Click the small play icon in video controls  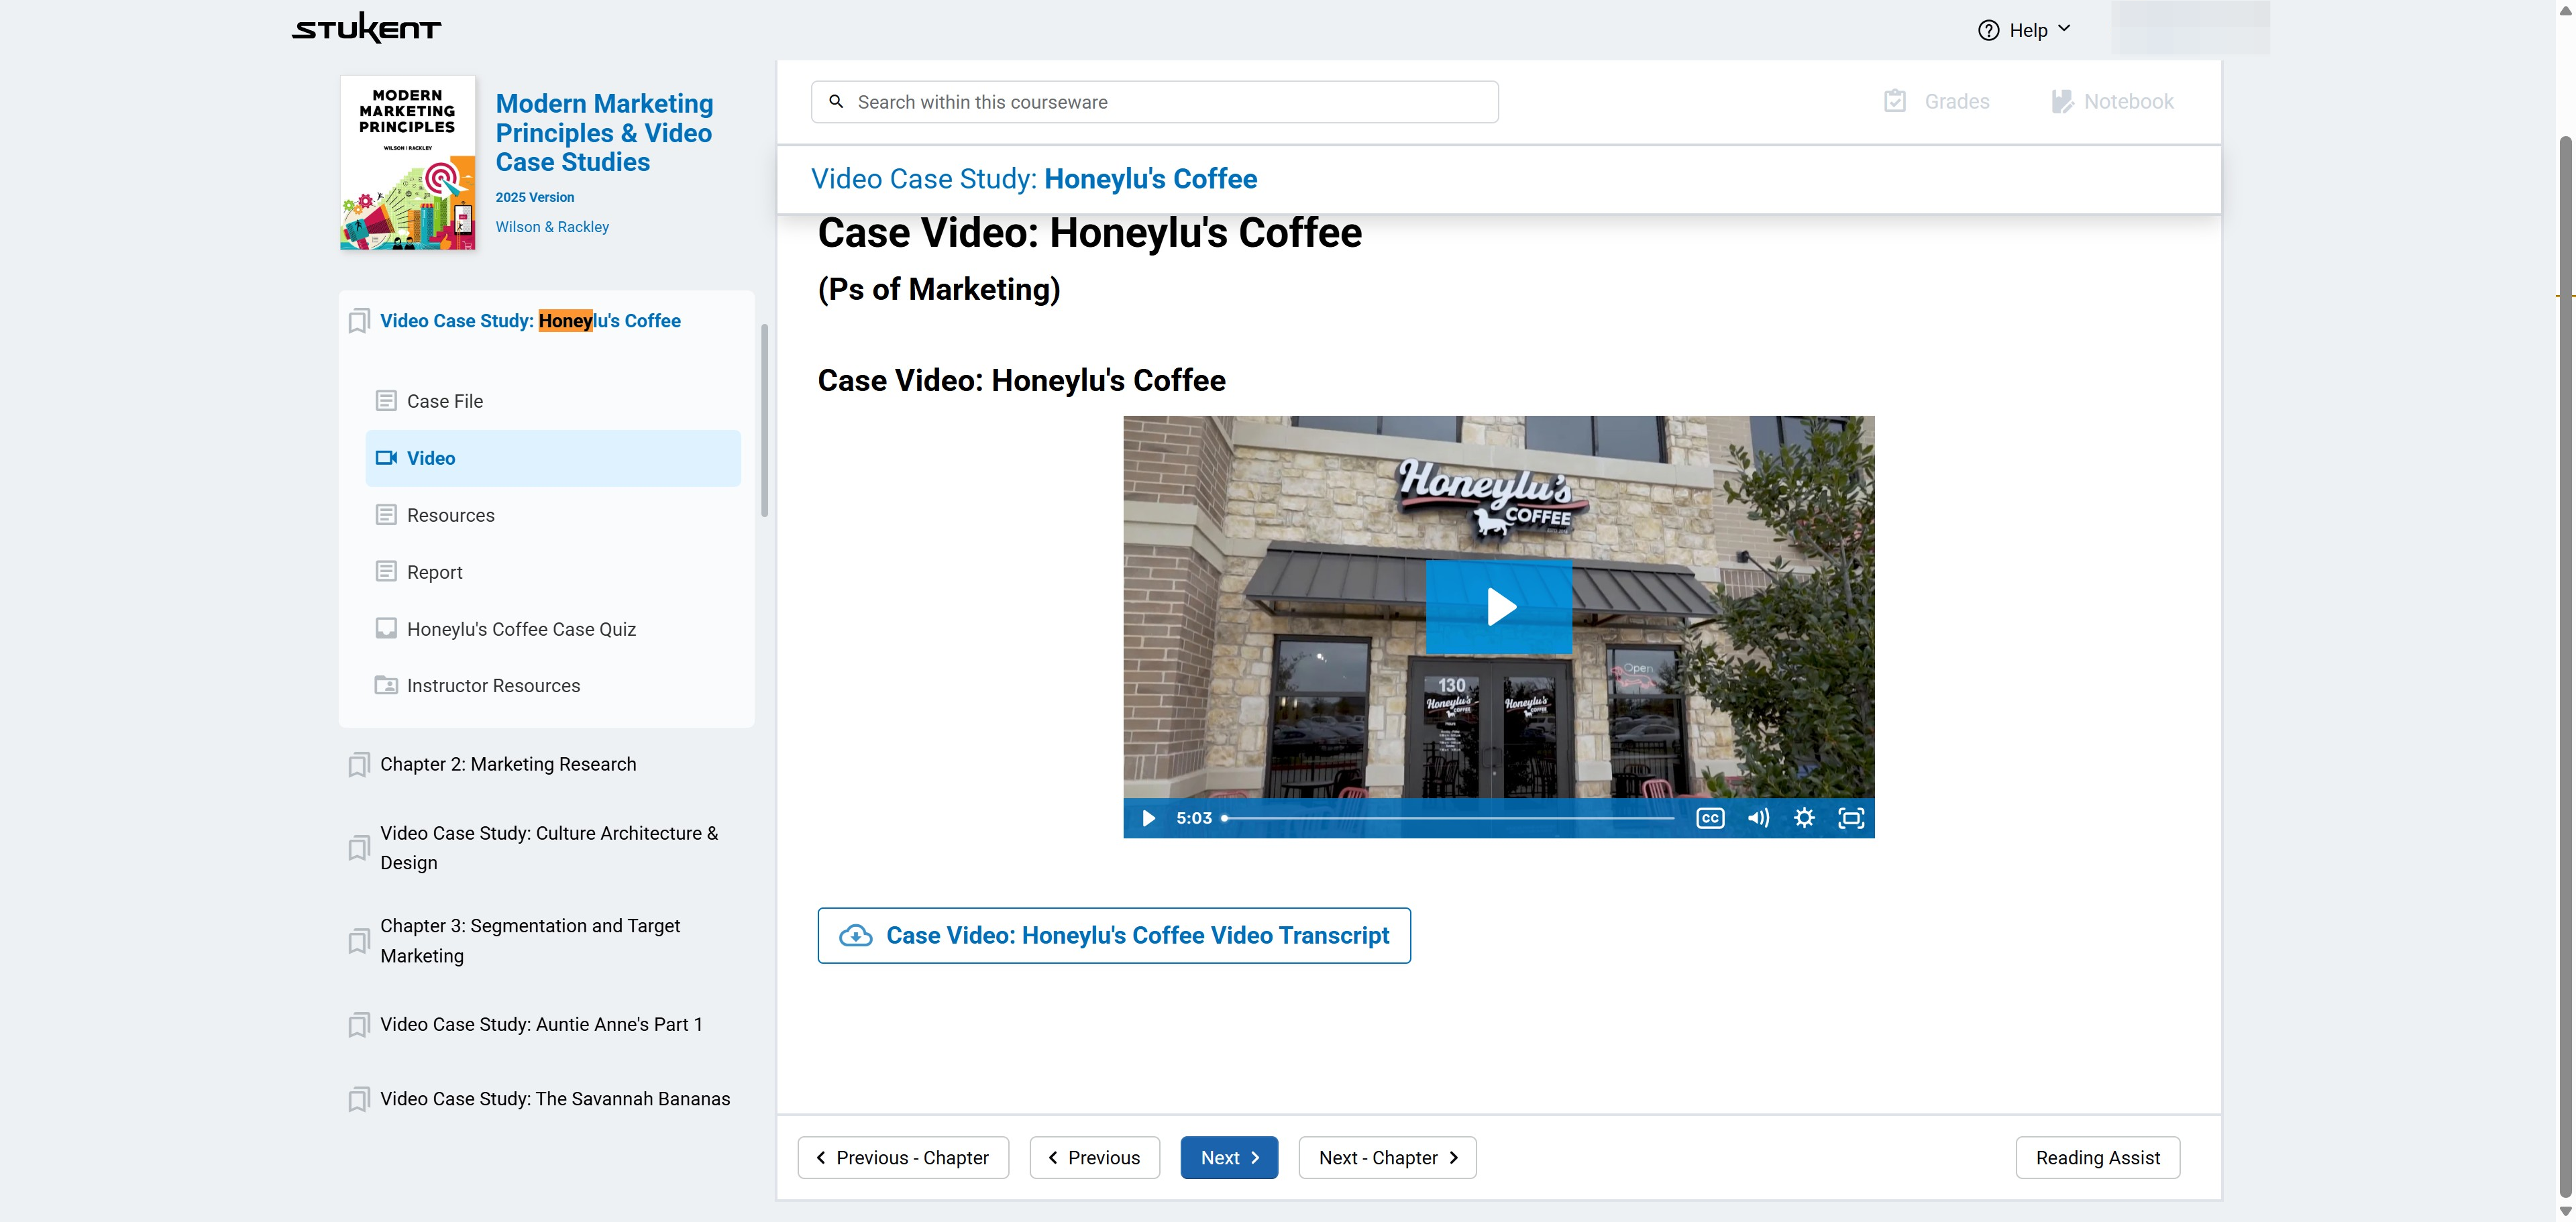(x=1148, y=818)
